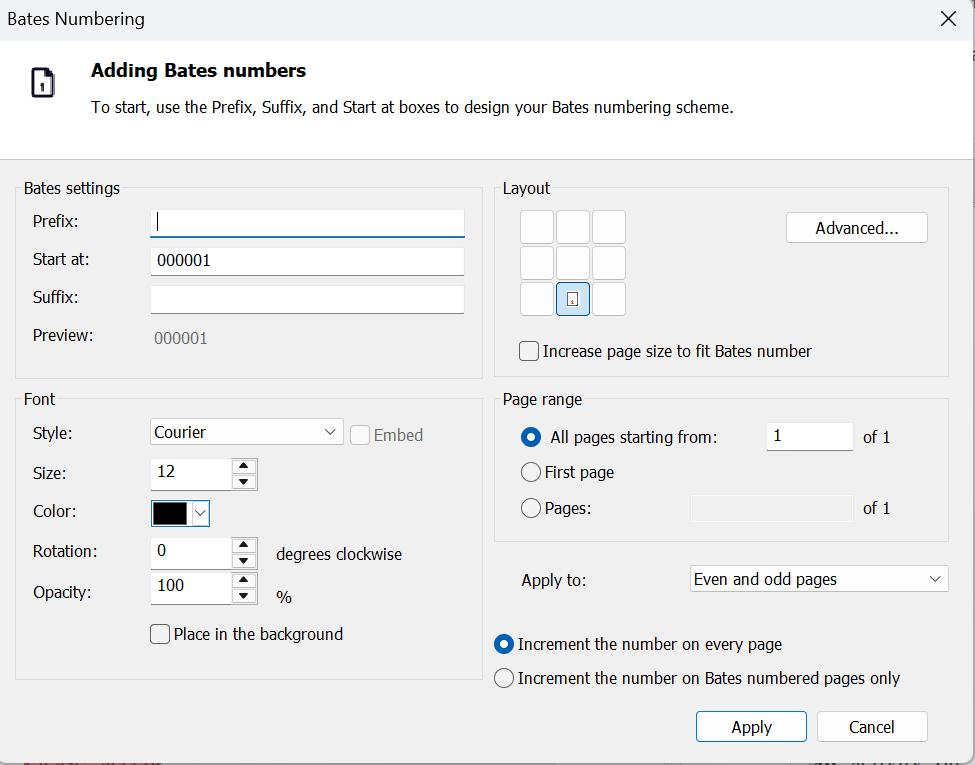Image resolution: width=975 pixels, height=765 pixels.
Task: Select top-left layout position cell
Action: (x=537, y=227)
